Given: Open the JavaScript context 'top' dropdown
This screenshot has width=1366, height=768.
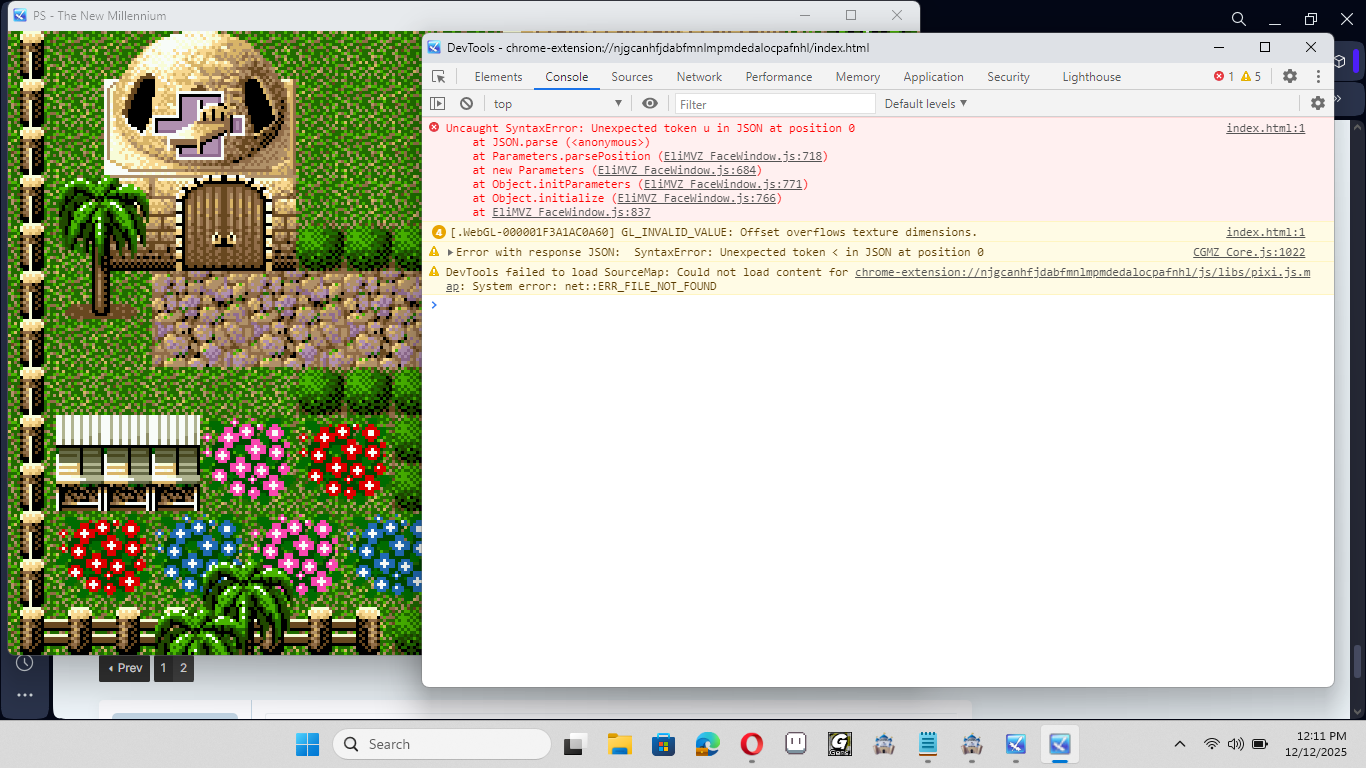Looking at the screenshot, I should (557, 104).
